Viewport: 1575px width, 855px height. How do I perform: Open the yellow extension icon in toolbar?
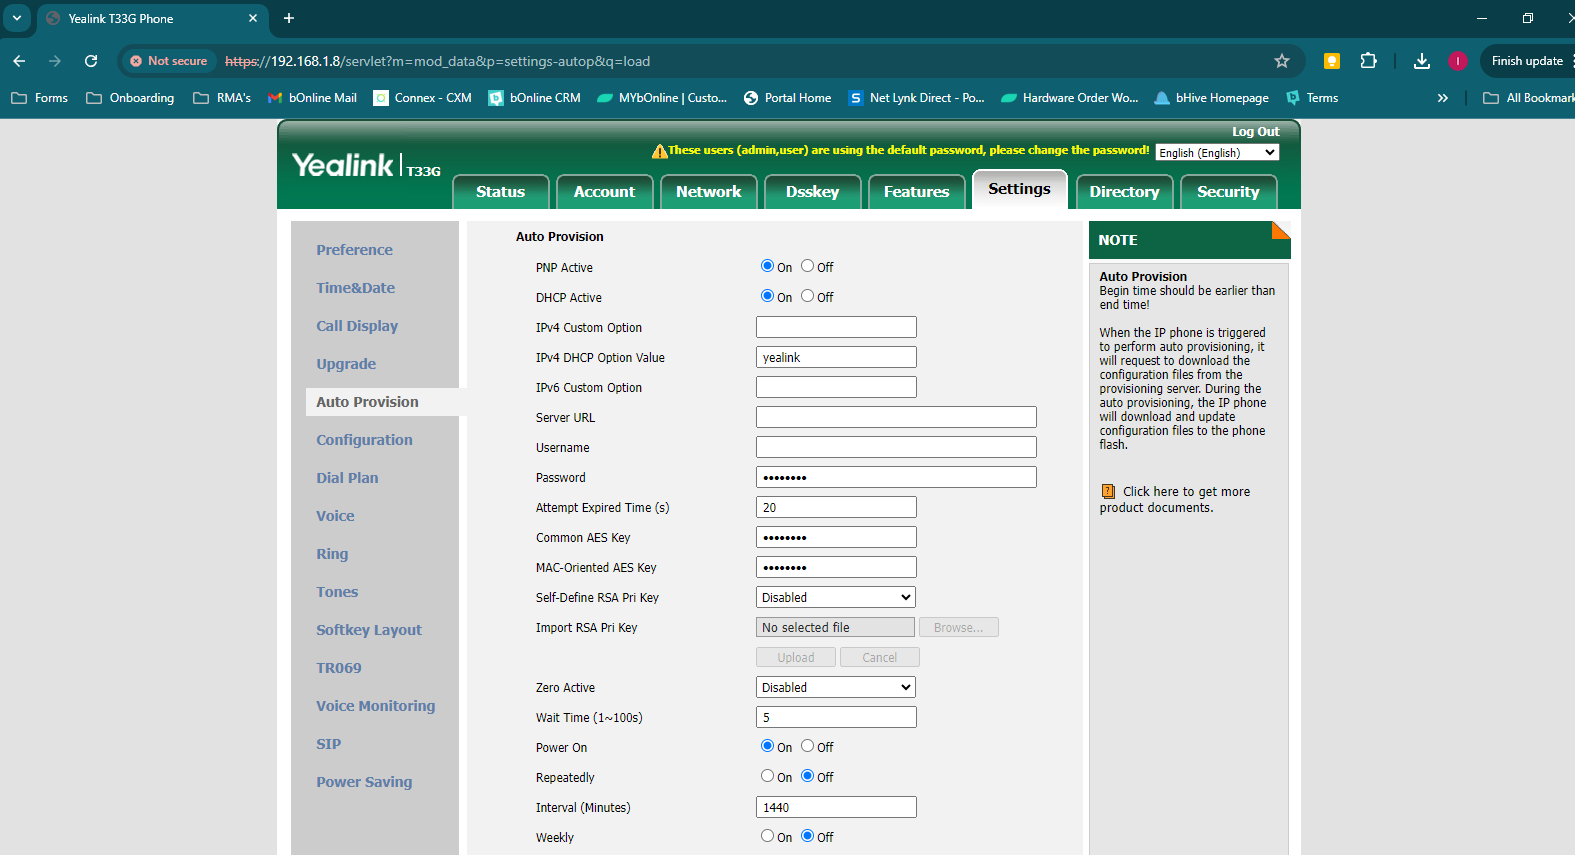click(1331, 61)
